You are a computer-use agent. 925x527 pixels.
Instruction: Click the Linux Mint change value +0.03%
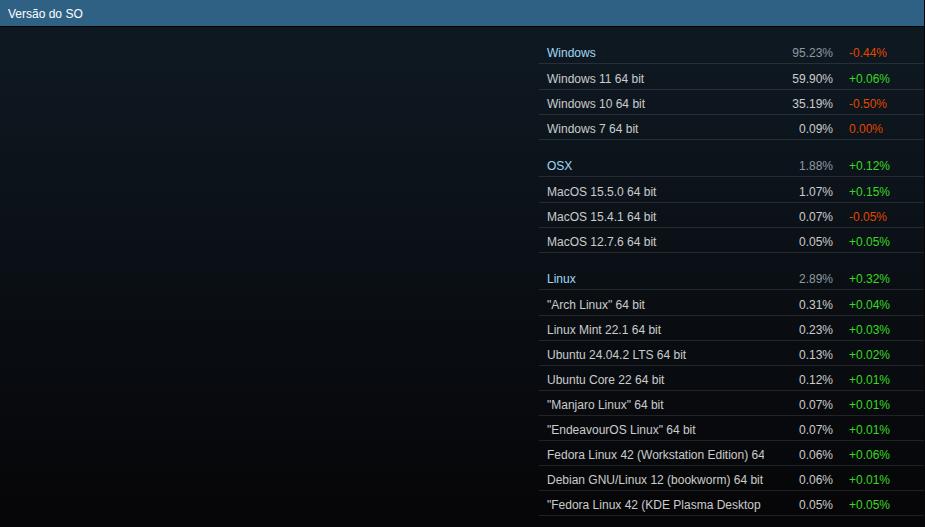point(869,330)
